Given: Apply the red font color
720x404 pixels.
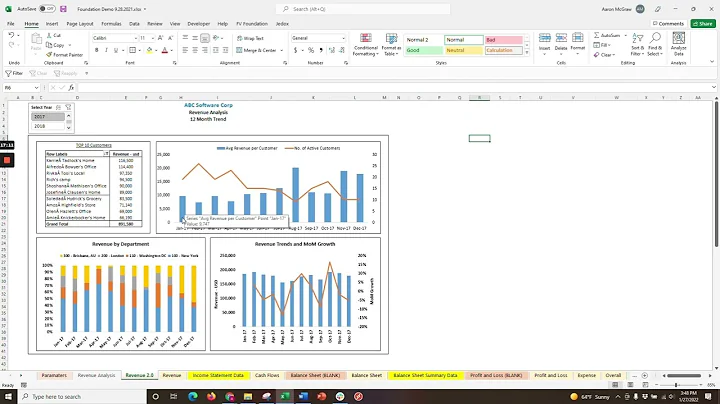Looking at the screenshot, I should coord(165,50).
